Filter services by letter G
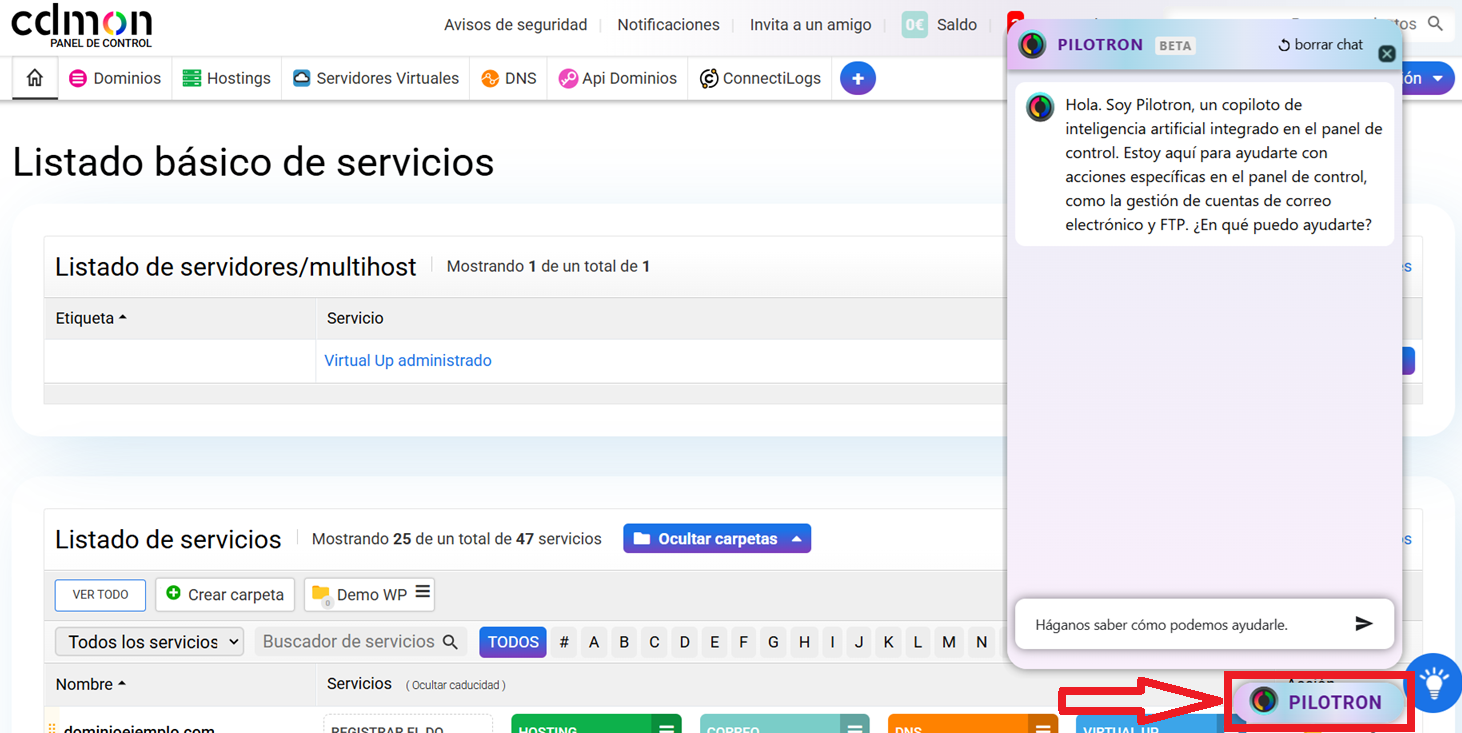The width and height of the screenshot is (1462, 733). 774,642
